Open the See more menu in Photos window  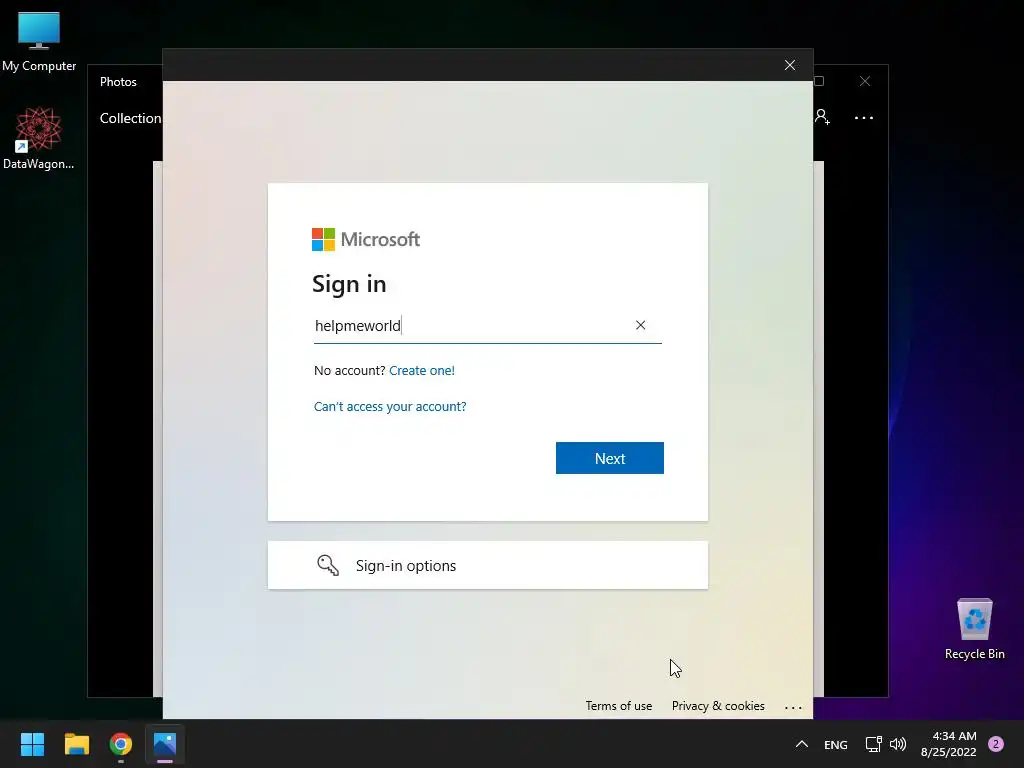click(x=863, y=118)
